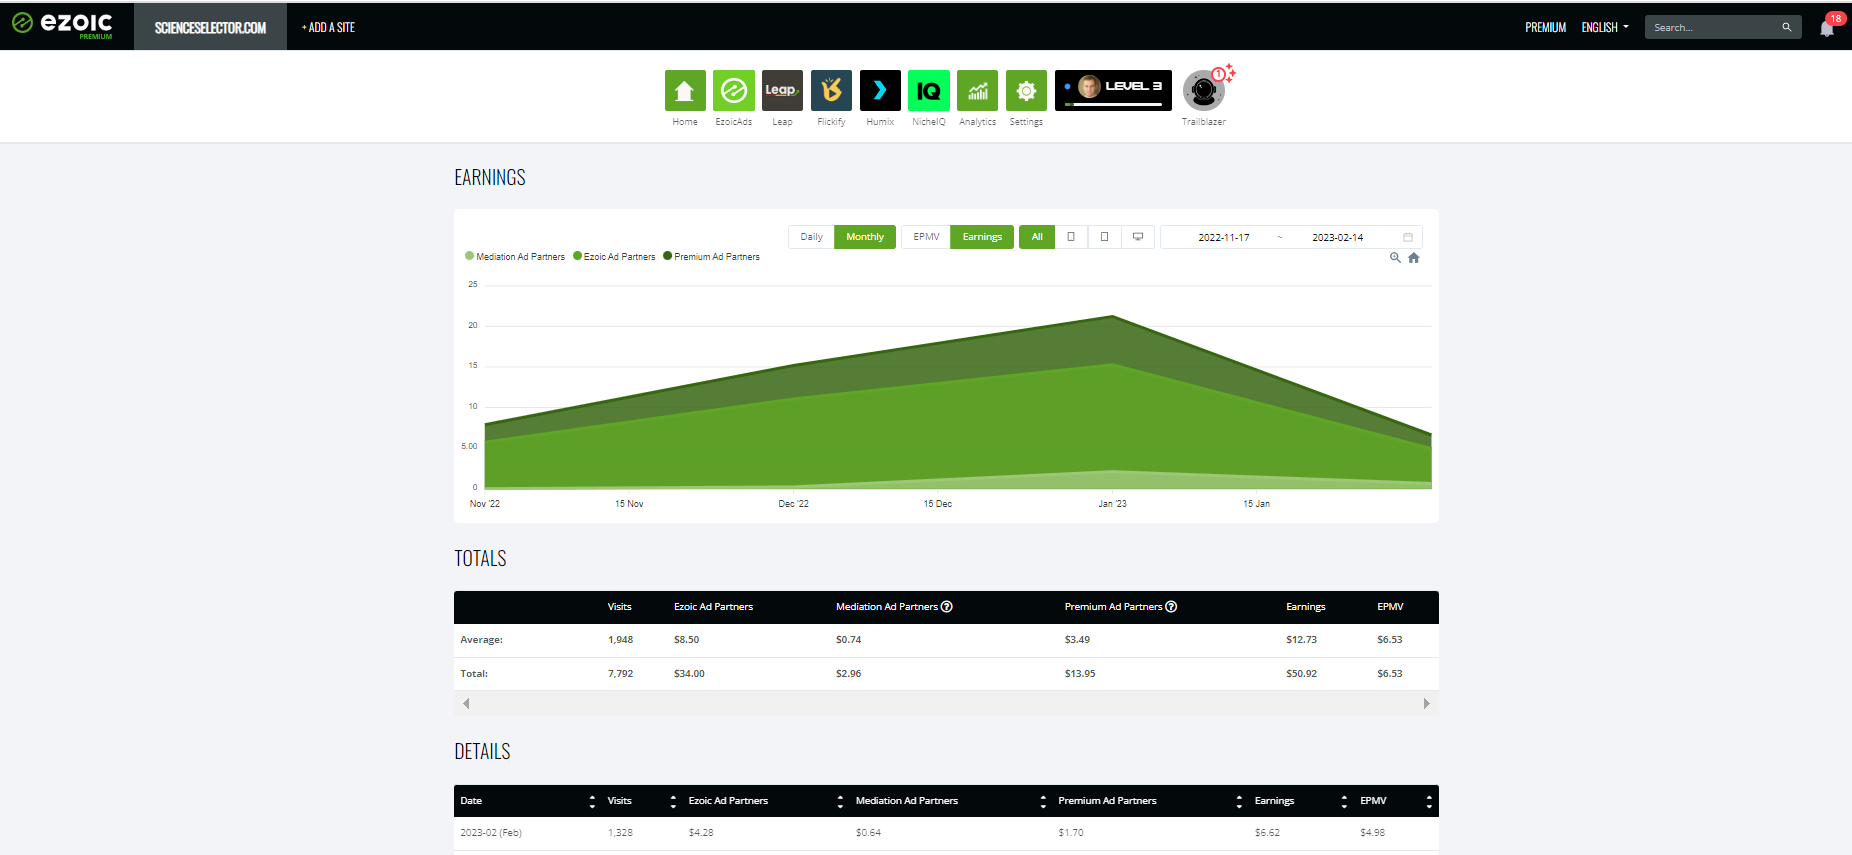1852x855 pixels.
Task: Click the 2023-02 (Feb) details row date
Action: tap(491, 832)
